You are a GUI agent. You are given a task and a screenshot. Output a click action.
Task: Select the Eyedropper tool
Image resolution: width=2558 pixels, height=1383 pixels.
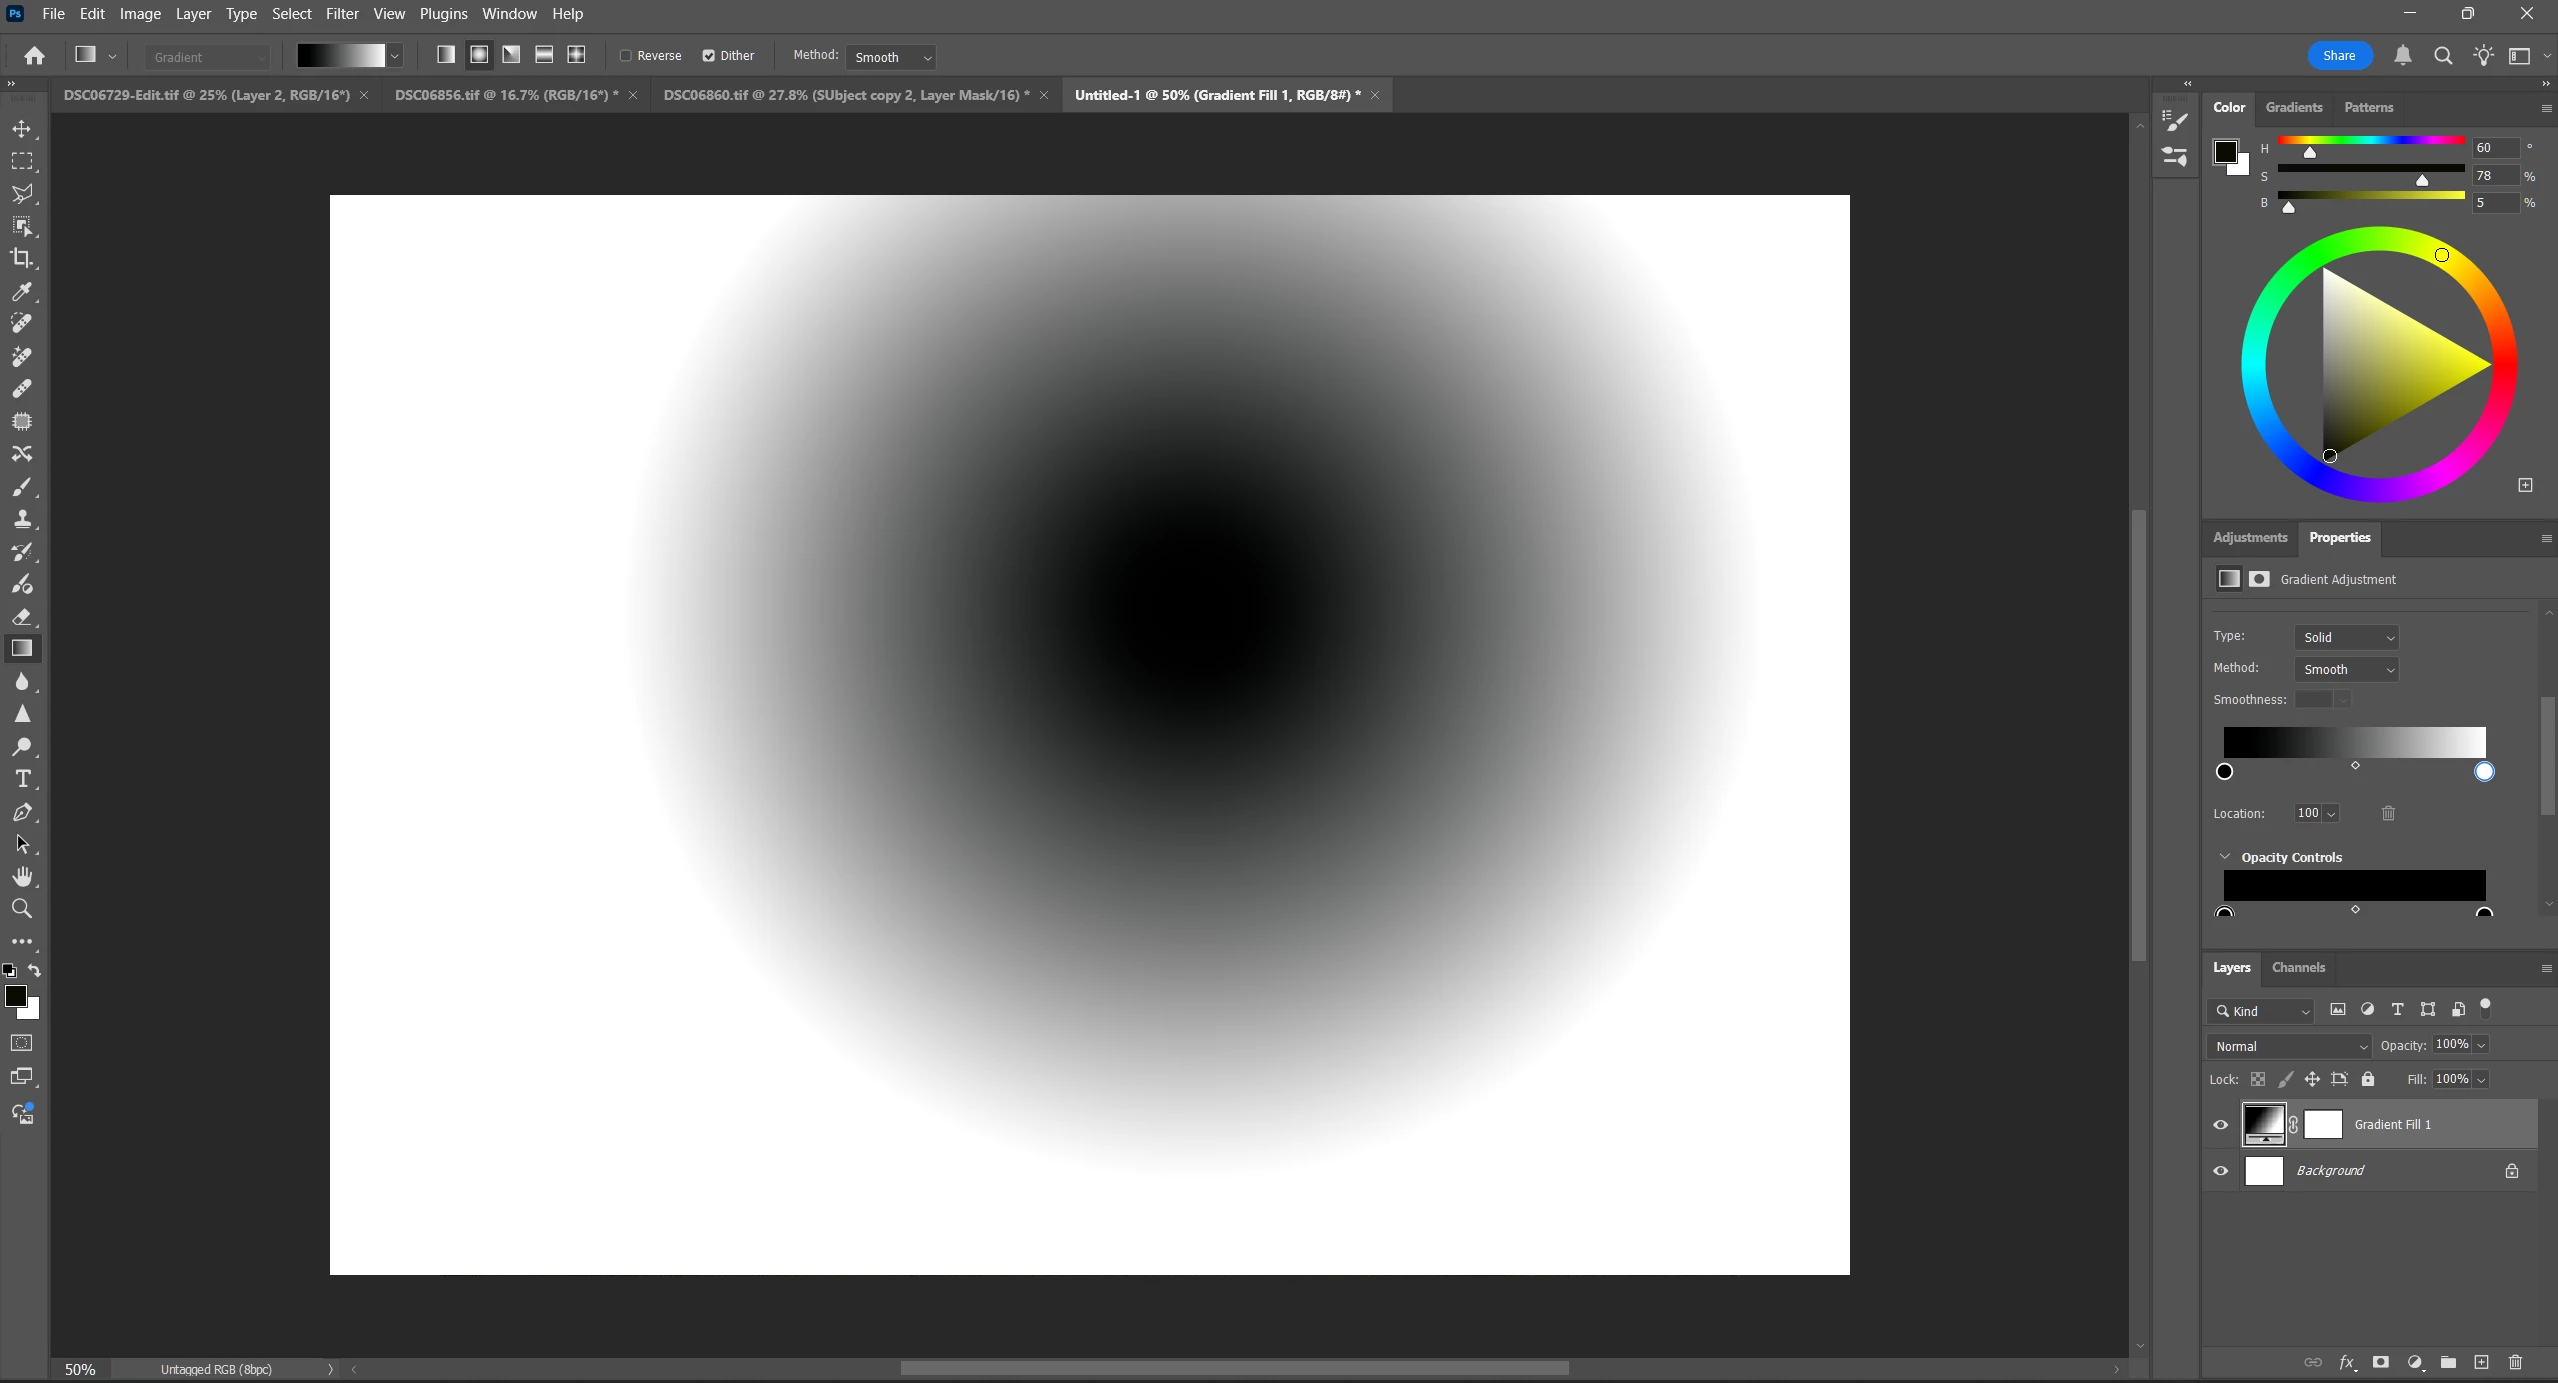[22, 291]
